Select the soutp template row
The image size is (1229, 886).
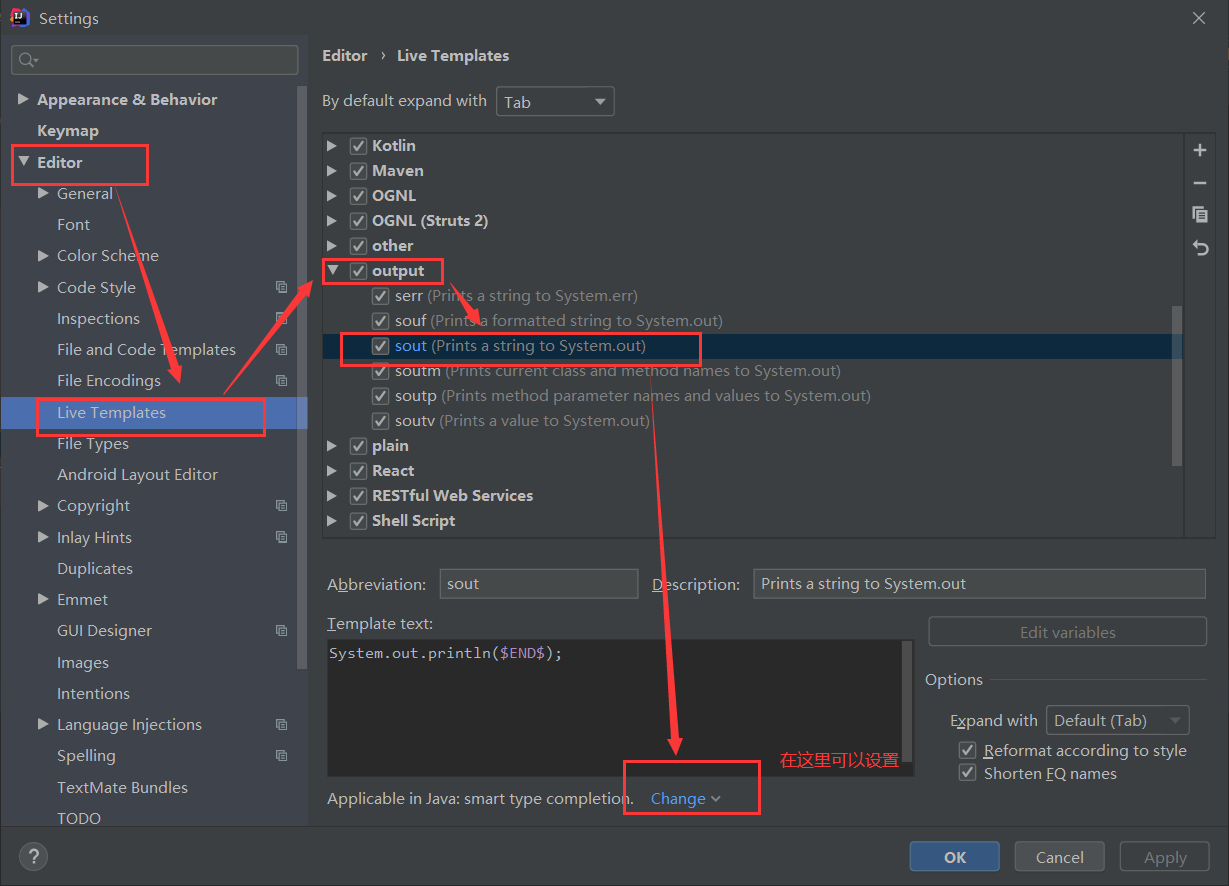[x=753, y=396]
